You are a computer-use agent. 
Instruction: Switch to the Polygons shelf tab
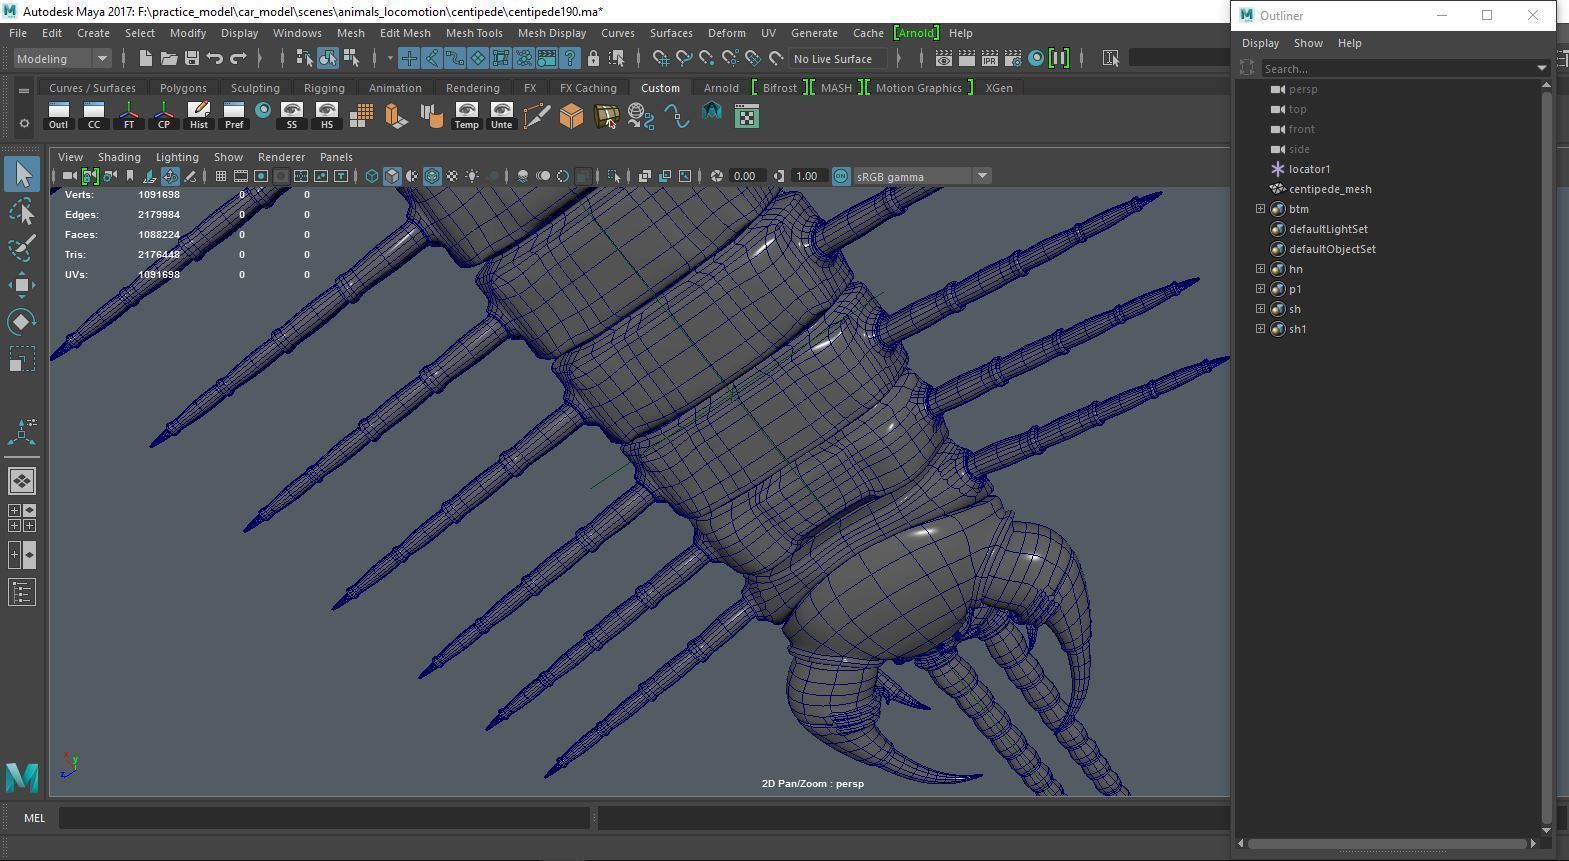coord(183,88)
